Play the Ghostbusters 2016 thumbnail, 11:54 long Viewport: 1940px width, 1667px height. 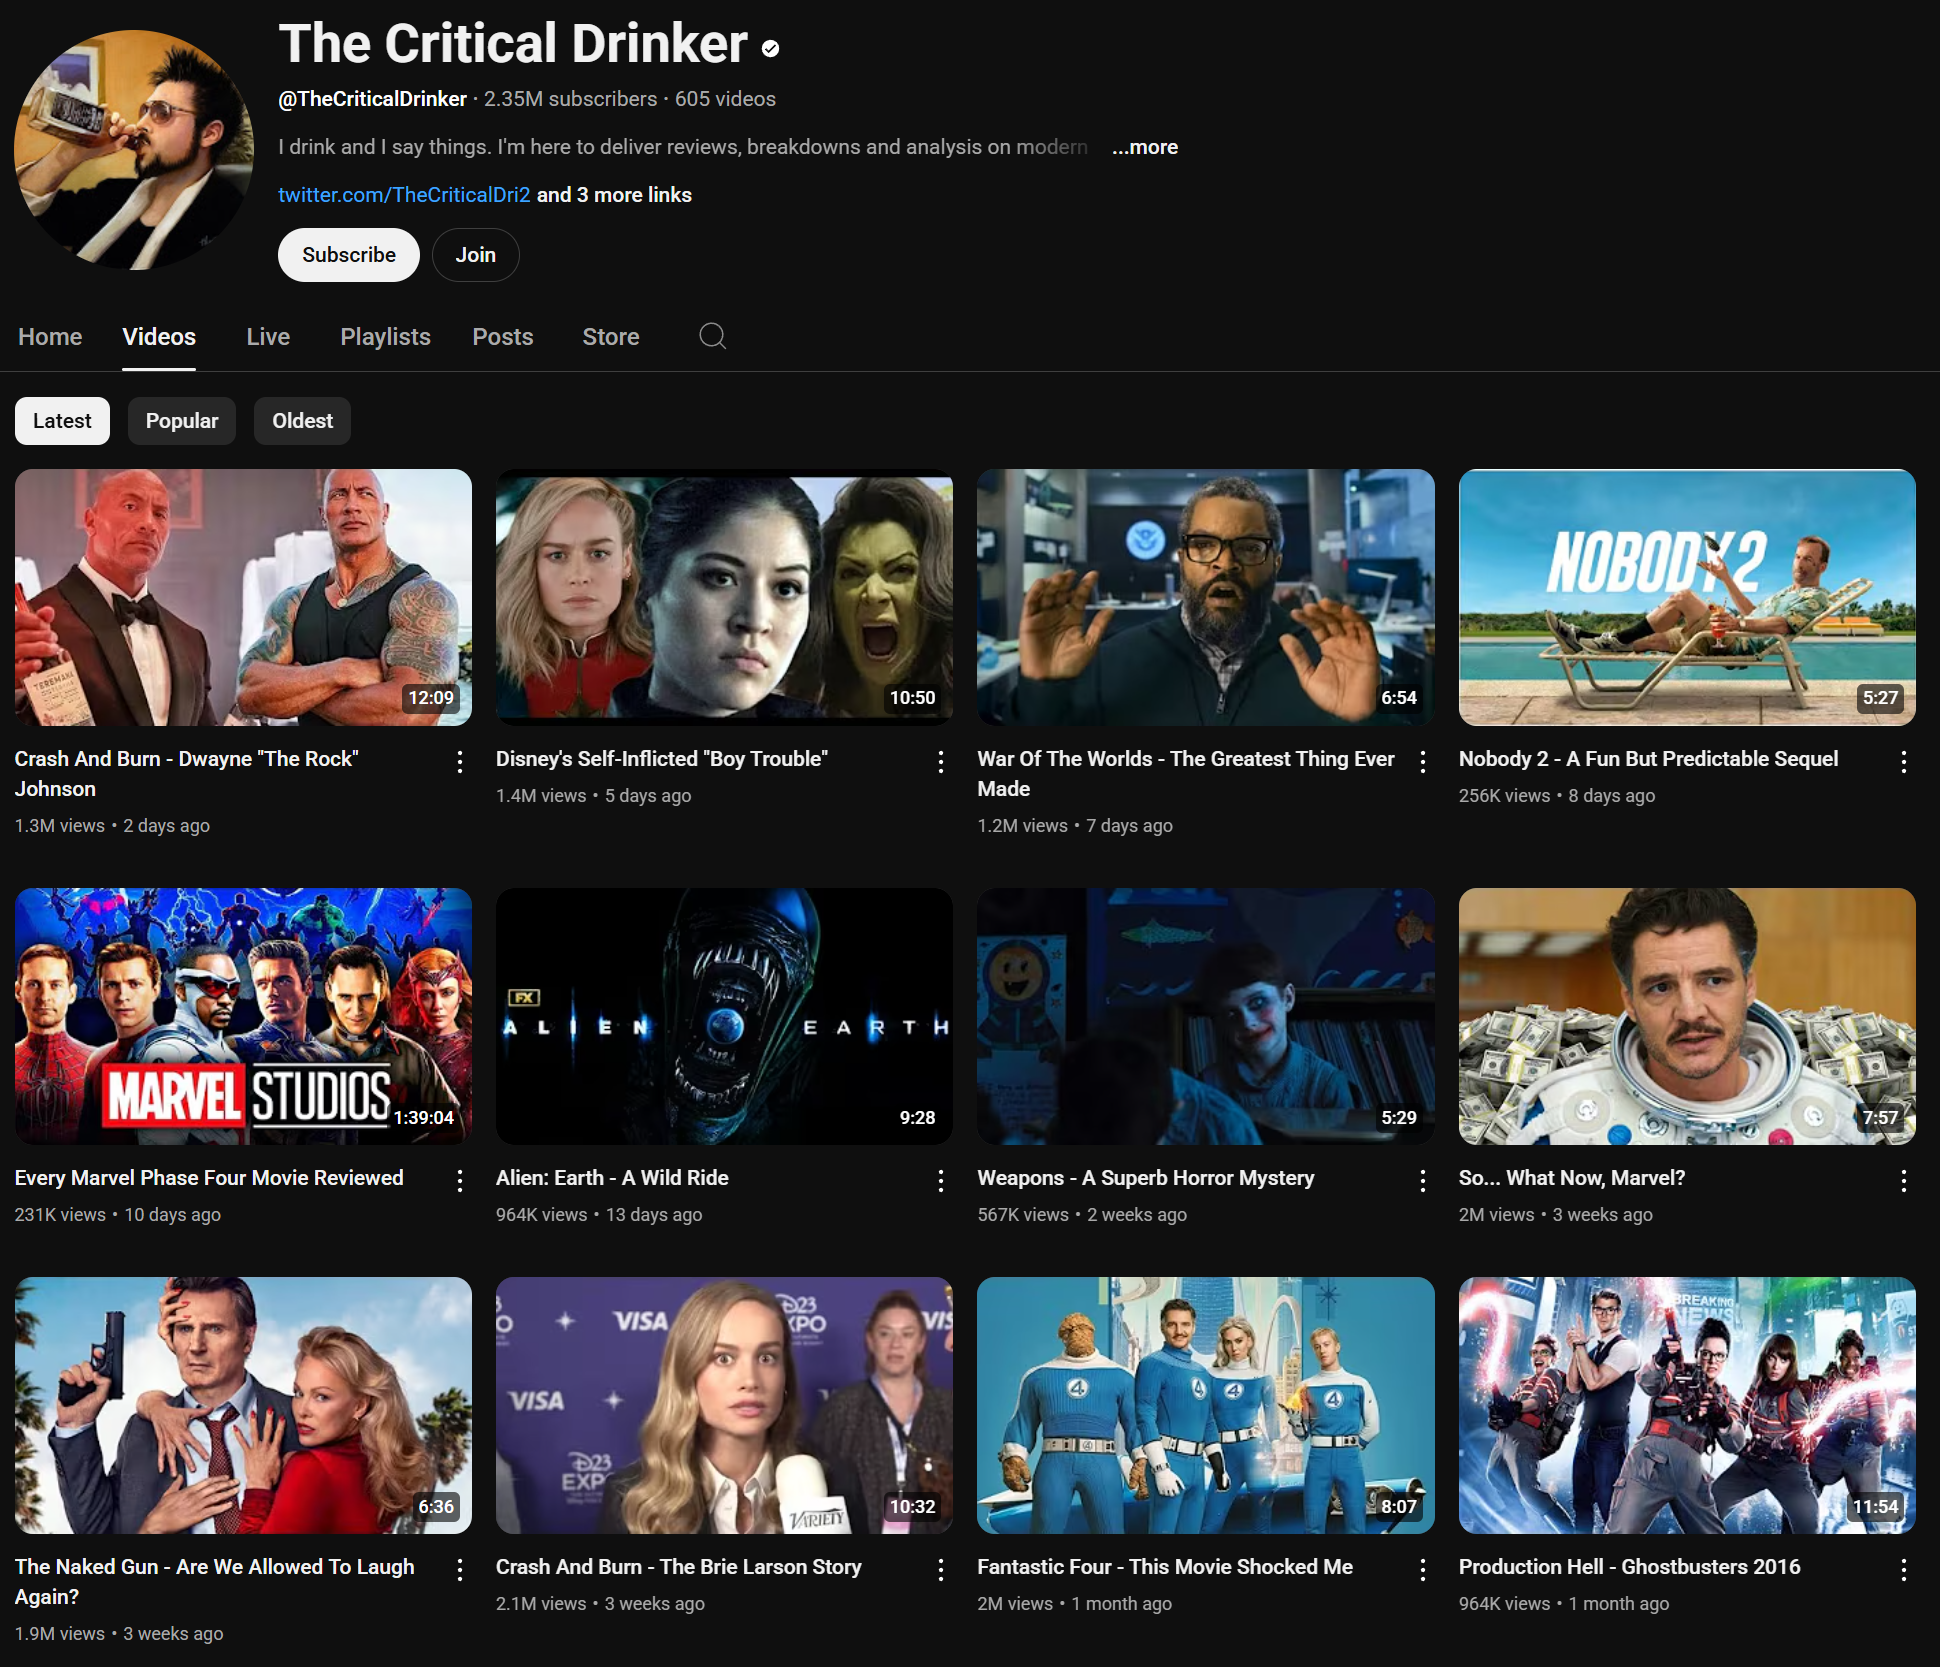click(1687, 1405)
